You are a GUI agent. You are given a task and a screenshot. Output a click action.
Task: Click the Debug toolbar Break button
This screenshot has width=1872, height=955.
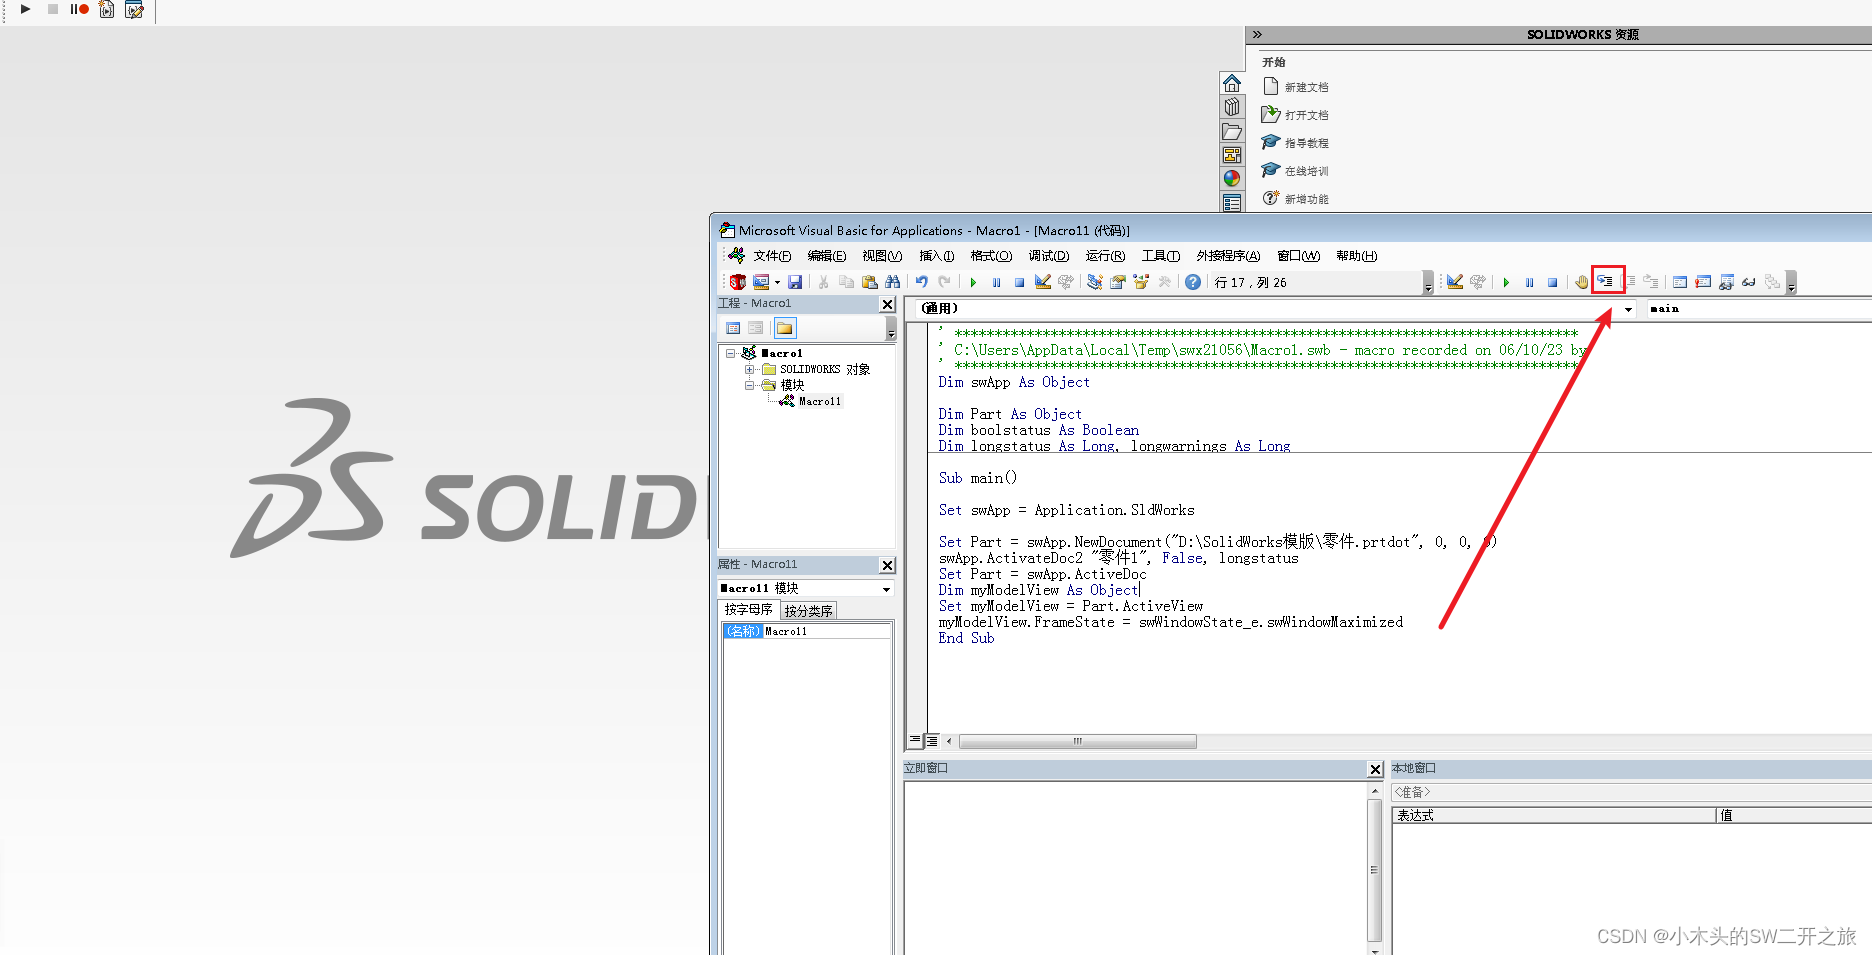1529,282
